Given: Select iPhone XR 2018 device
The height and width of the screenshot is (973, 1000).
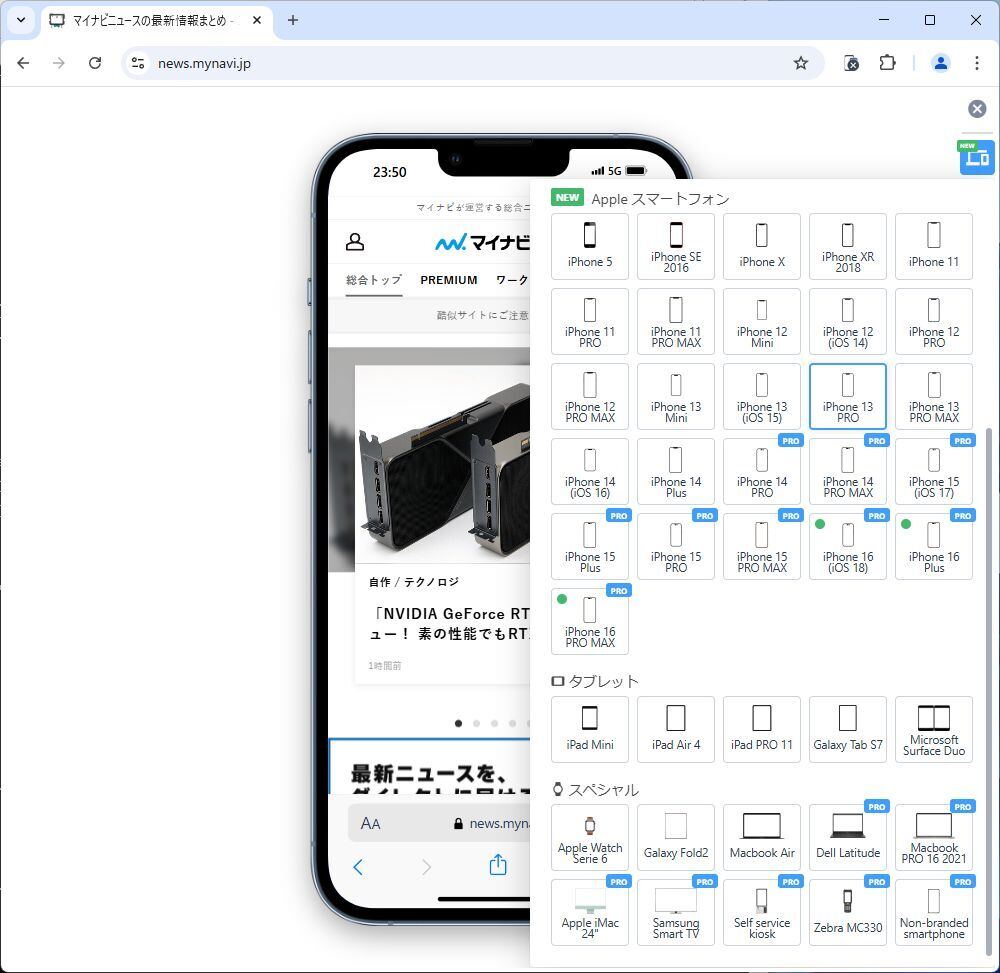Looking at the screenshot, I should pos(848,246).
